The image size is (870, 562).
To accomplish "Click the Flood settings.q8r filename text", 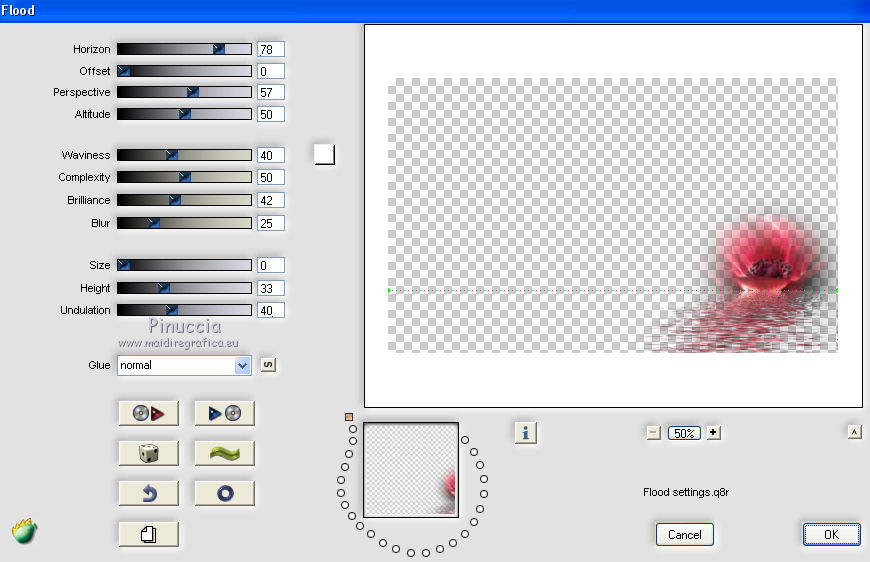I will click(686, 492).
